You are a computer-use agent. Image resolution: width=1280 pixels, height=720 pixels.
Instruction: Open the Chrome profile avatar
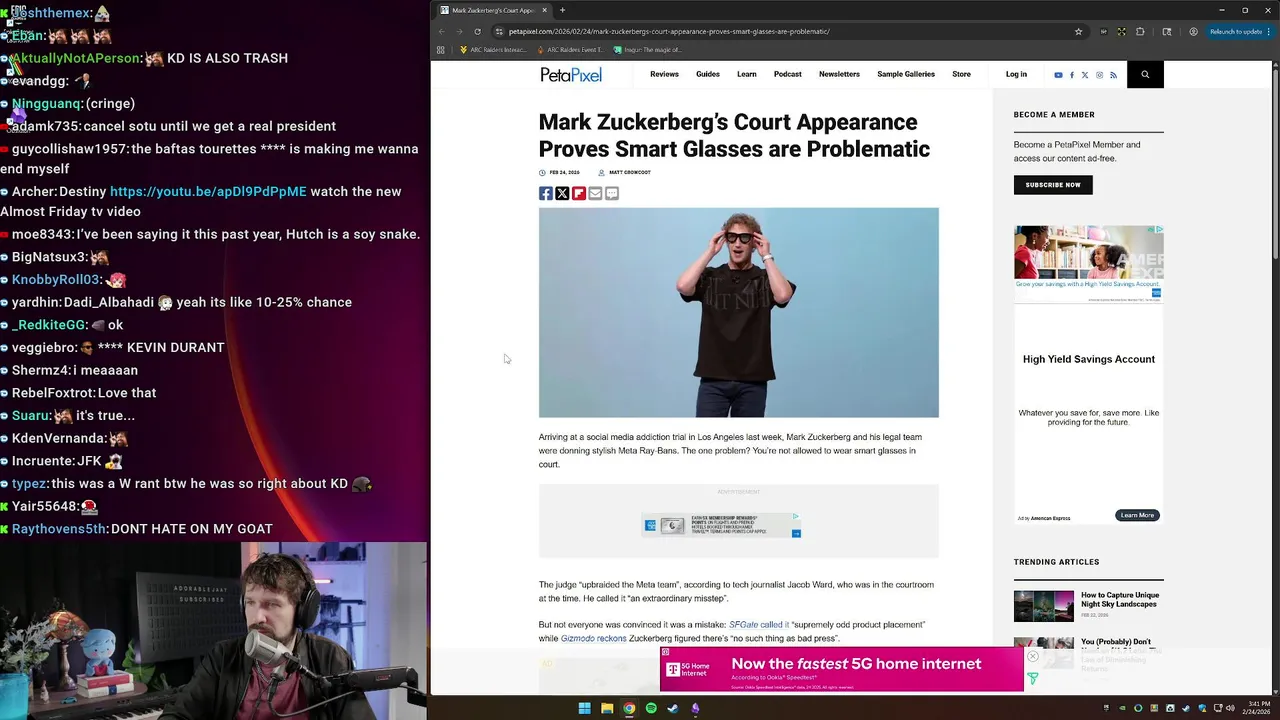1193,31
